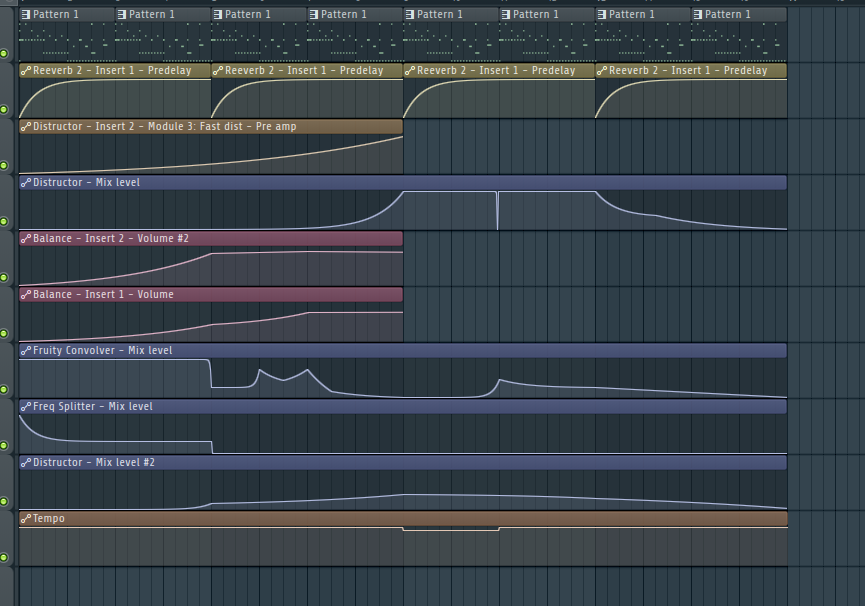Open clip menu icon of Distructor Mix level clip

point(25,183)
